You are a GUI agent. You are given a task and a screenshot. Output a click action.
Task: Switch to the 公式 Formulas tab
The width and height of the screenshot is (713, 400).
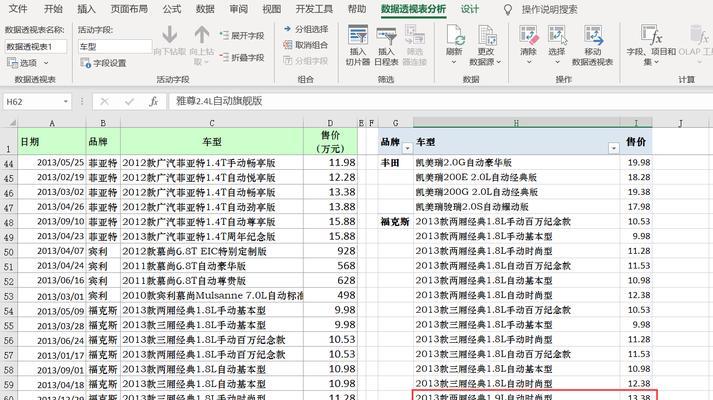point(172,9)
